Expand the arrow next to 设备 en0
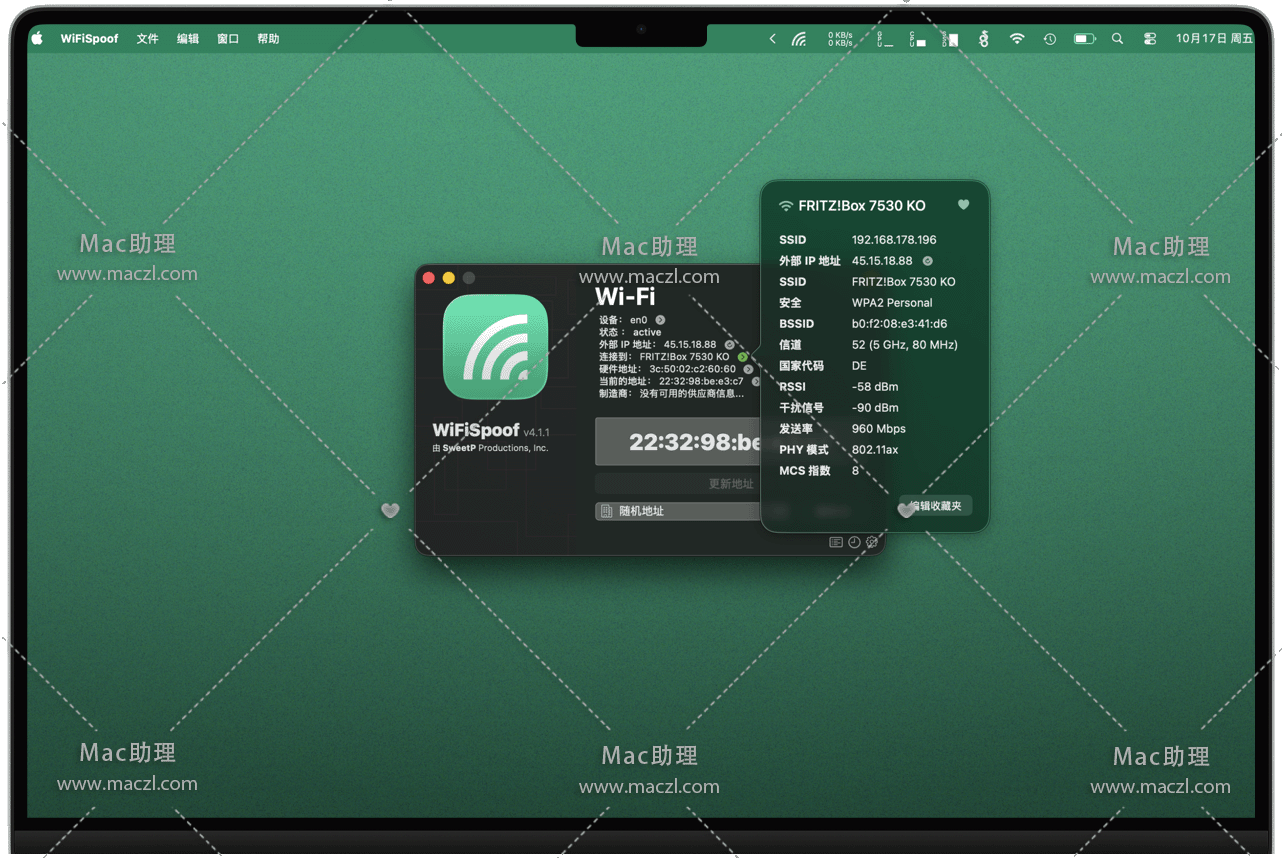This screenshot has height=858, width=1282. coord(660,320)
